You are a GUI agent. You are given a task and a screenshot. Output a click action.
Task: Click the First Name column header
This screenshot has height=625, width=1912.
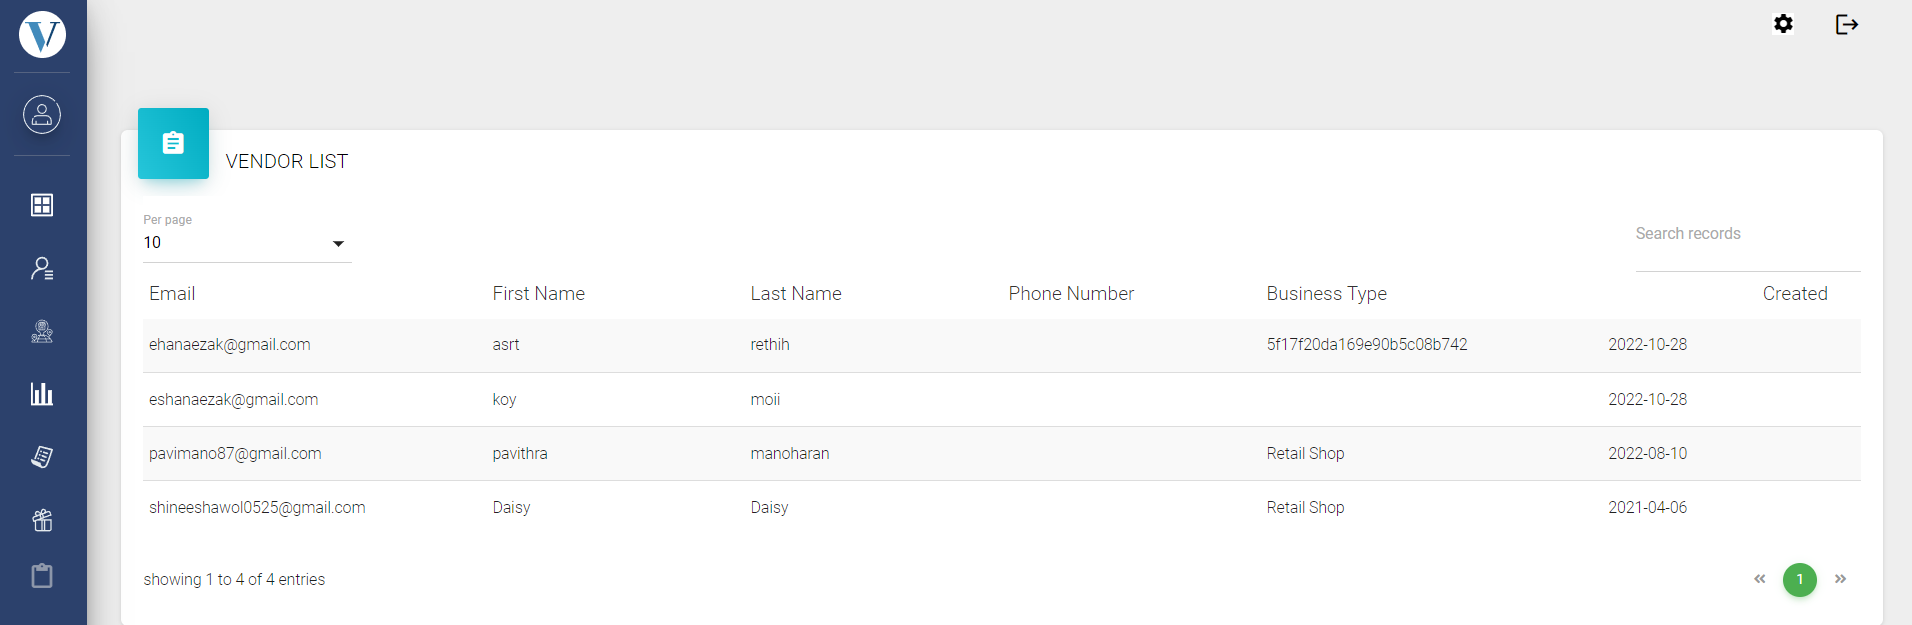tap(538, 294)
